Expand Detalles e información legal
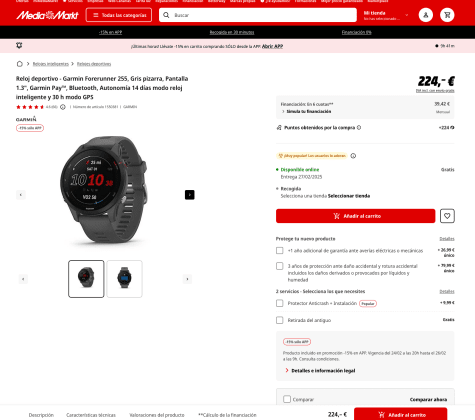This screenshot has width=475, height=420. pos(320,370)
